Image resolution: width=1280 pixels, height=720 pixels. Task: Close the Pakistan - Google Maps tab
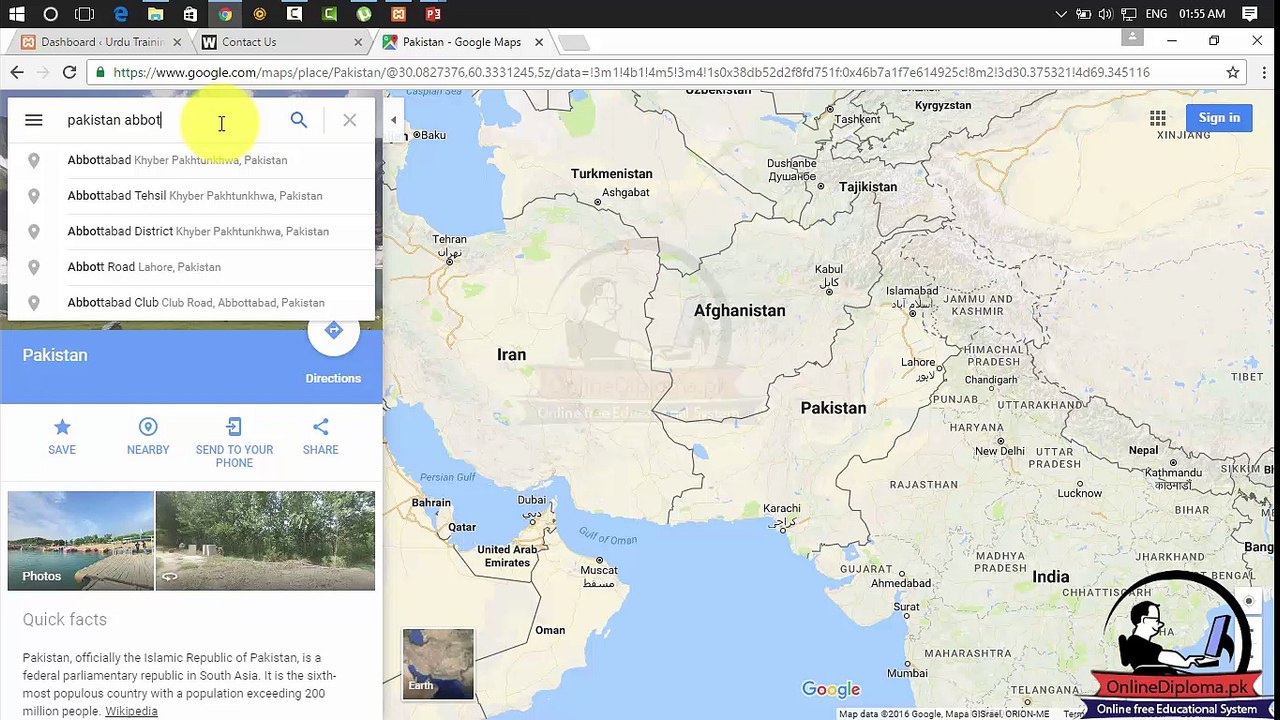539,42
